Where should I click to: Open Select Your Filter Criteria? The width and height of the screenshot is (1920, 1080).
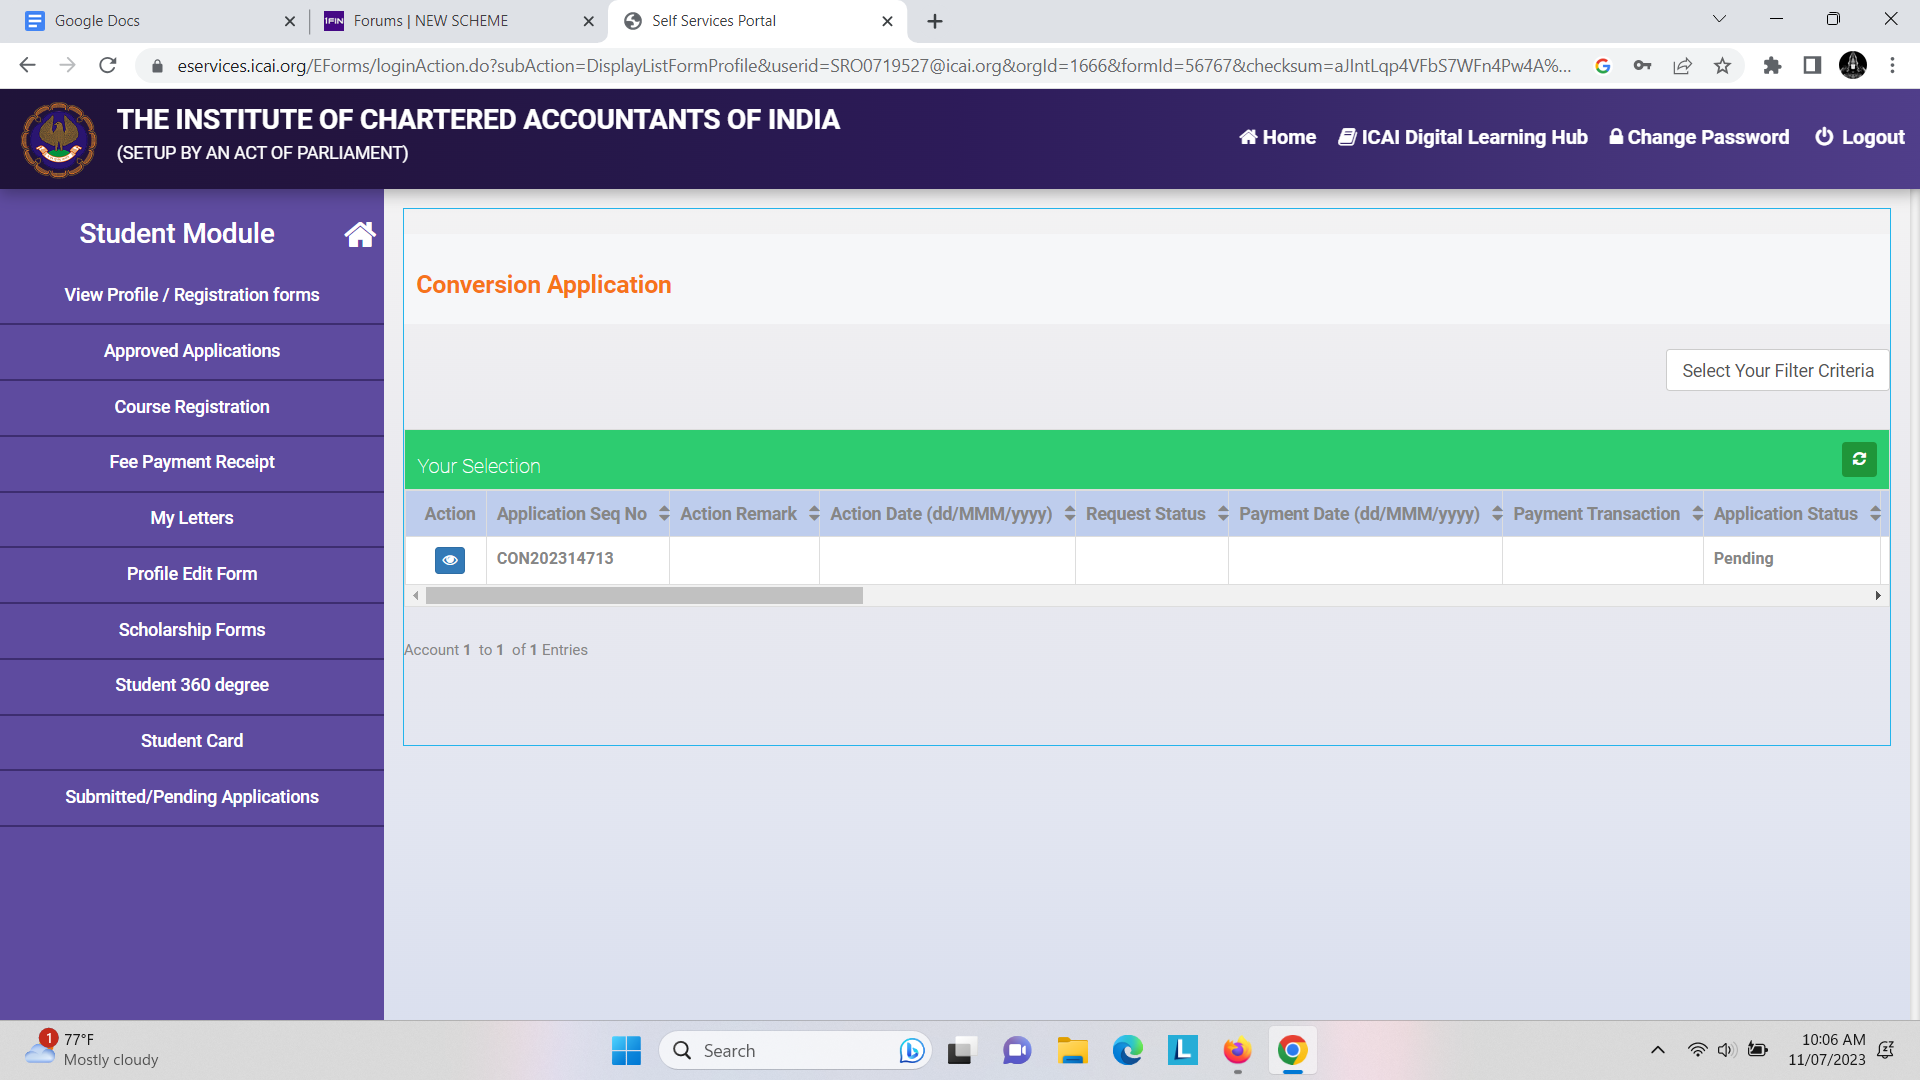(1777, 371)
